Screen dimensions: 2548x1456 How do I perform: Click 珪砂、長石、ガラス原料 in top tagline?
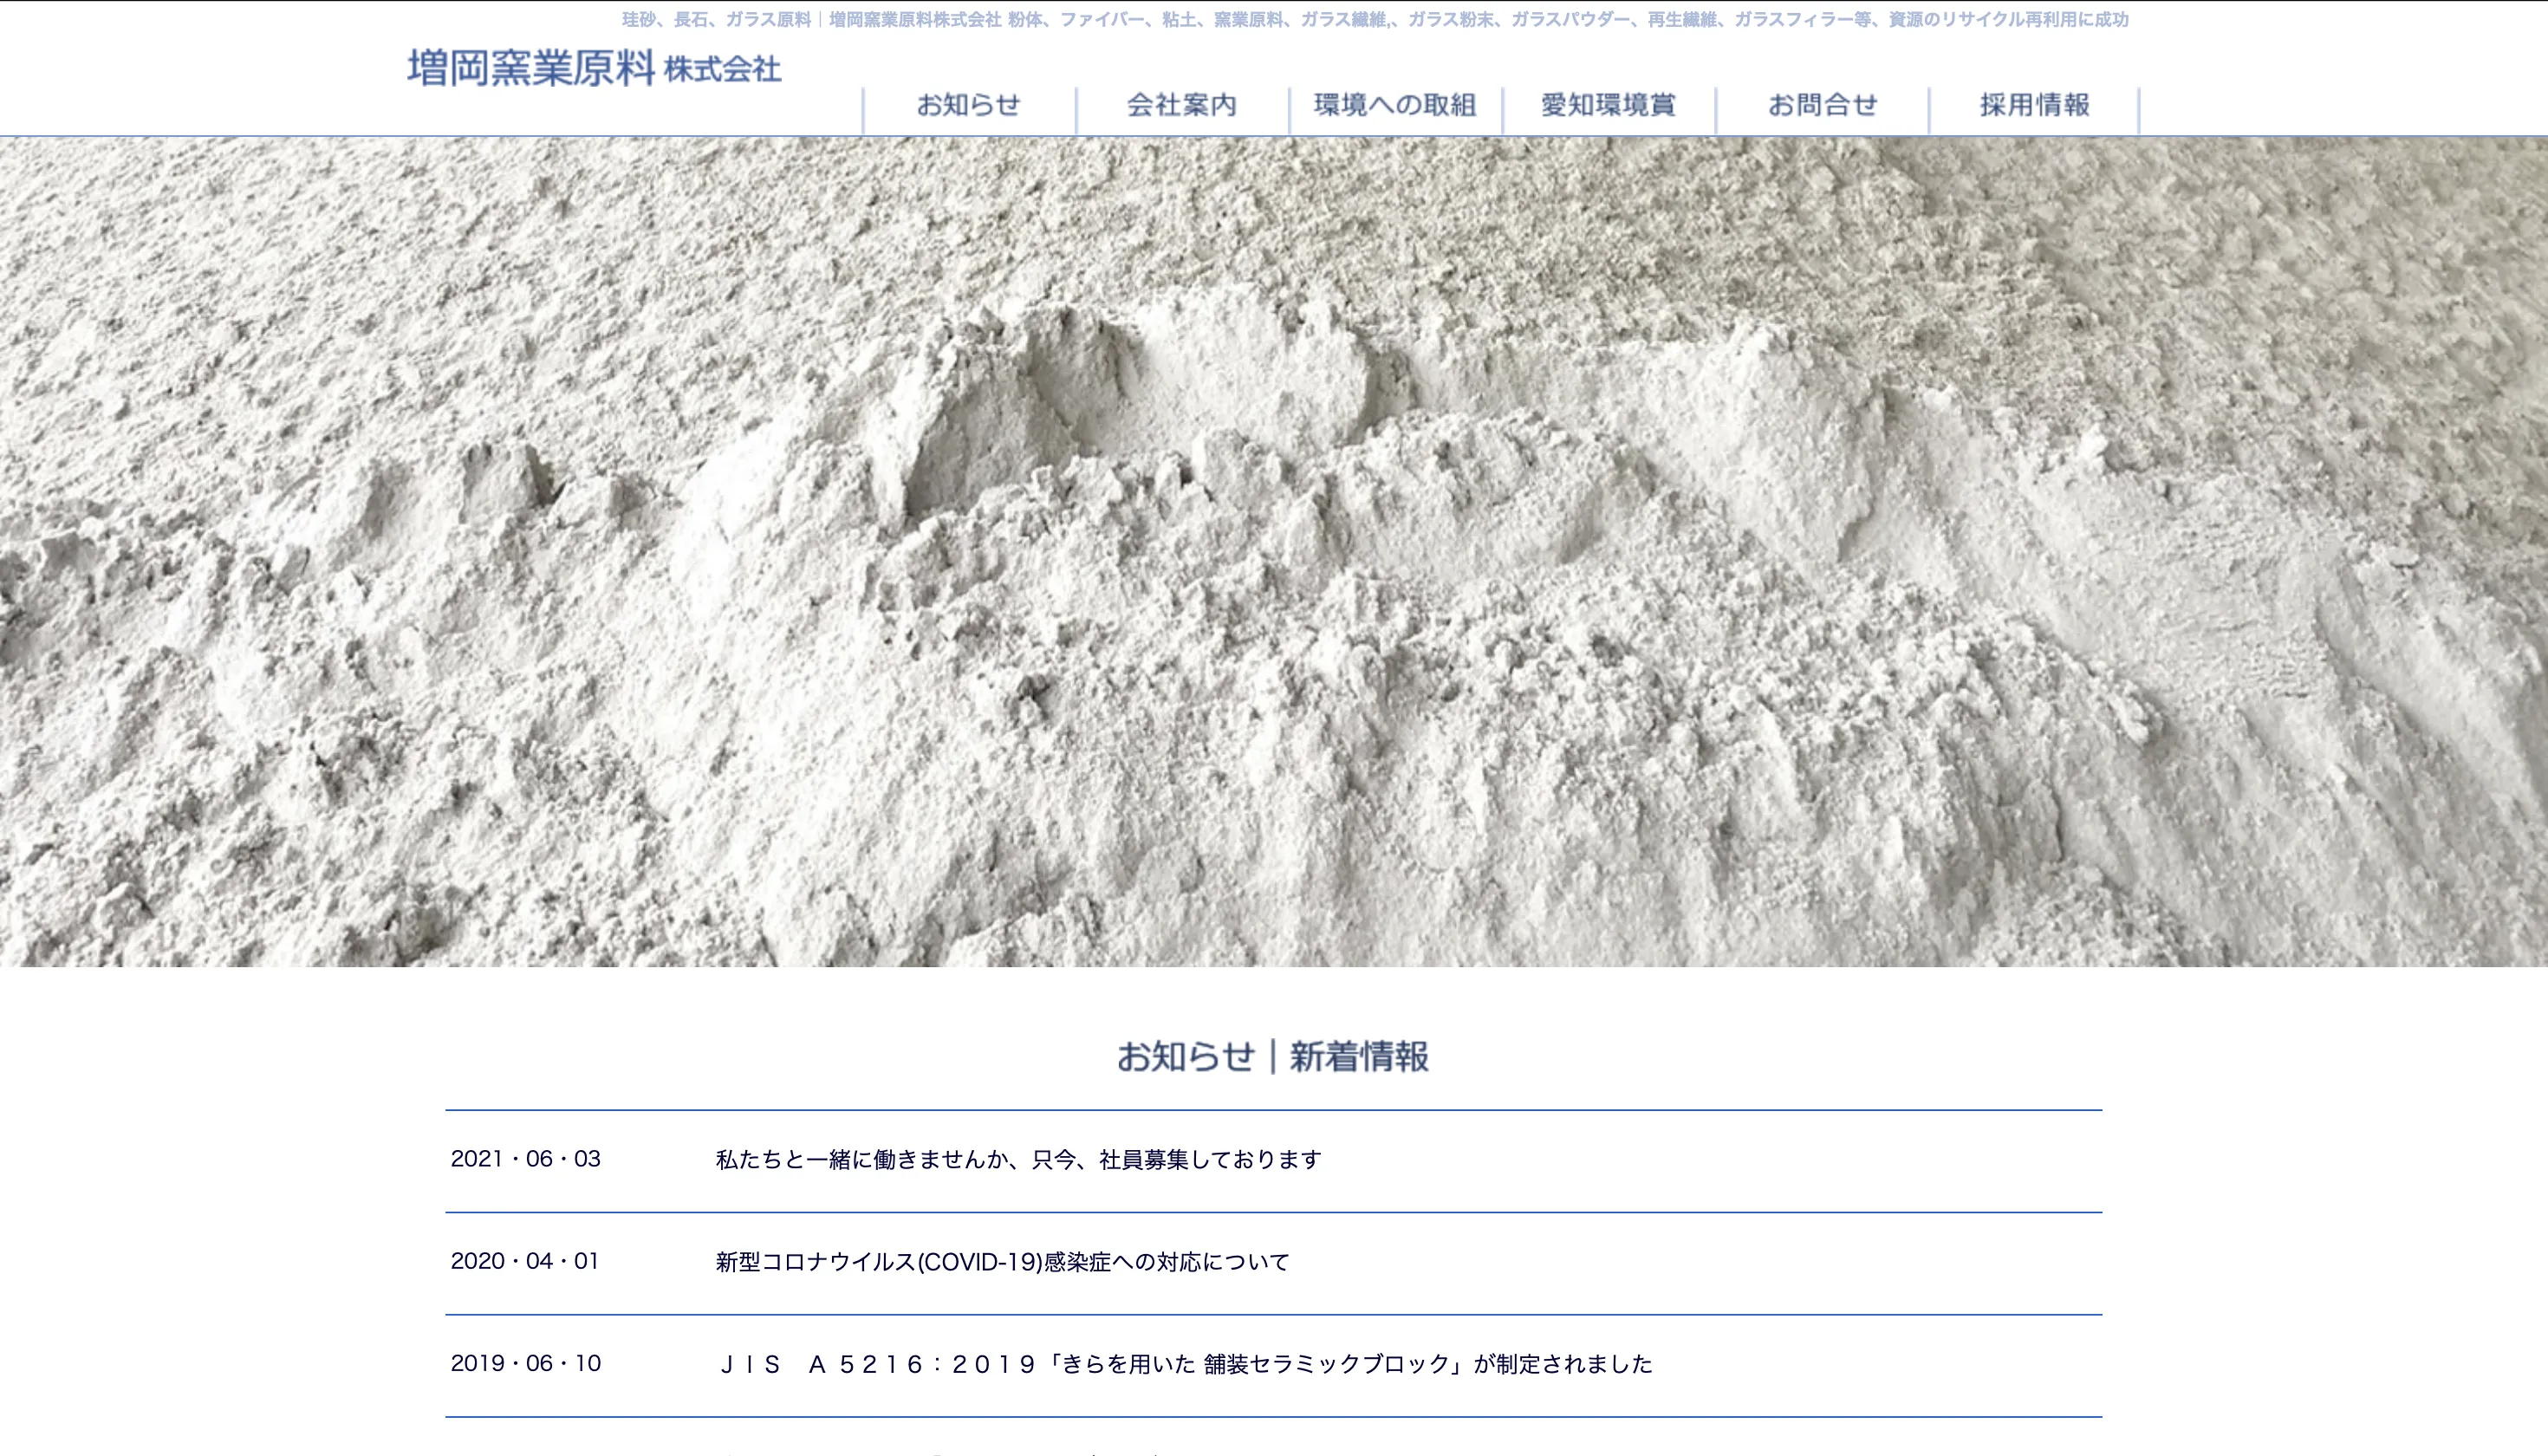tap(716, 20)
